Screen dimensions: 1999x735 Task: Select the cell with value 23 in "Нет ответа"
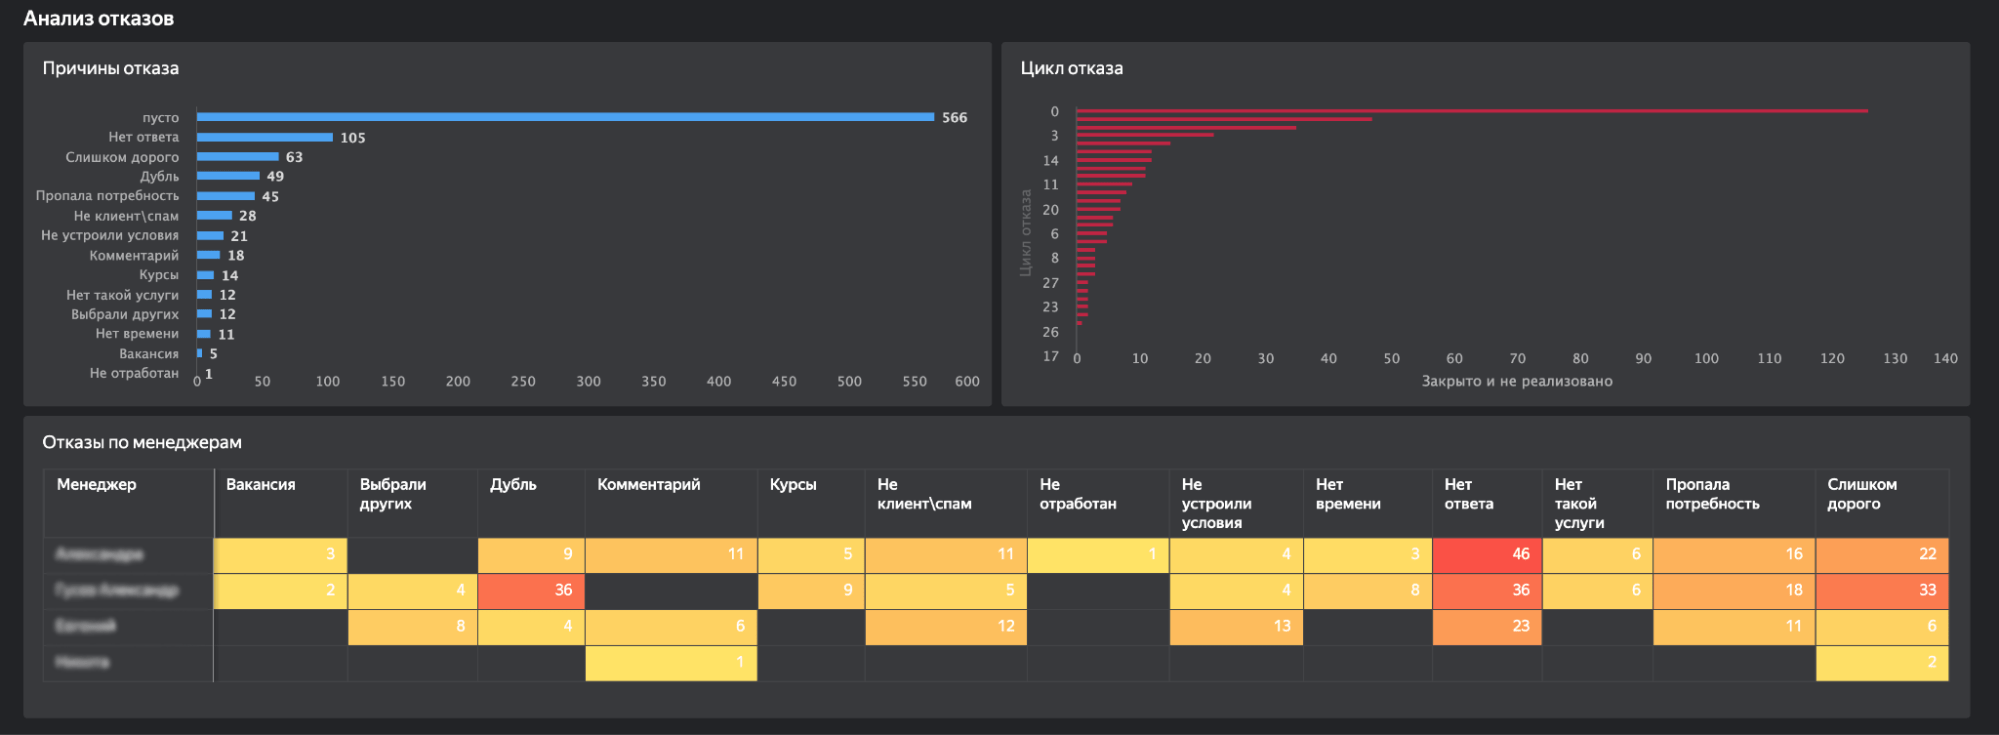click(1487, 626)
